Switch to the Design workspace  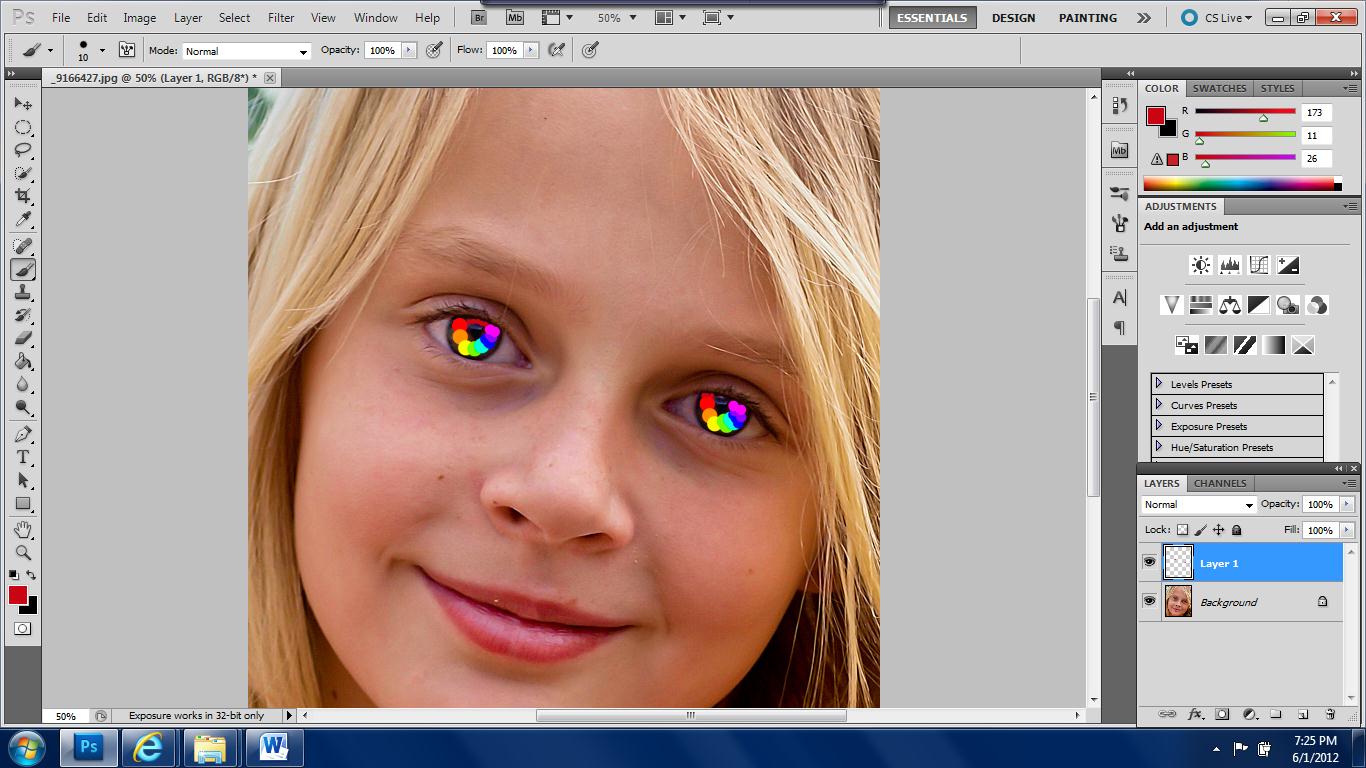pos(1013,18)
